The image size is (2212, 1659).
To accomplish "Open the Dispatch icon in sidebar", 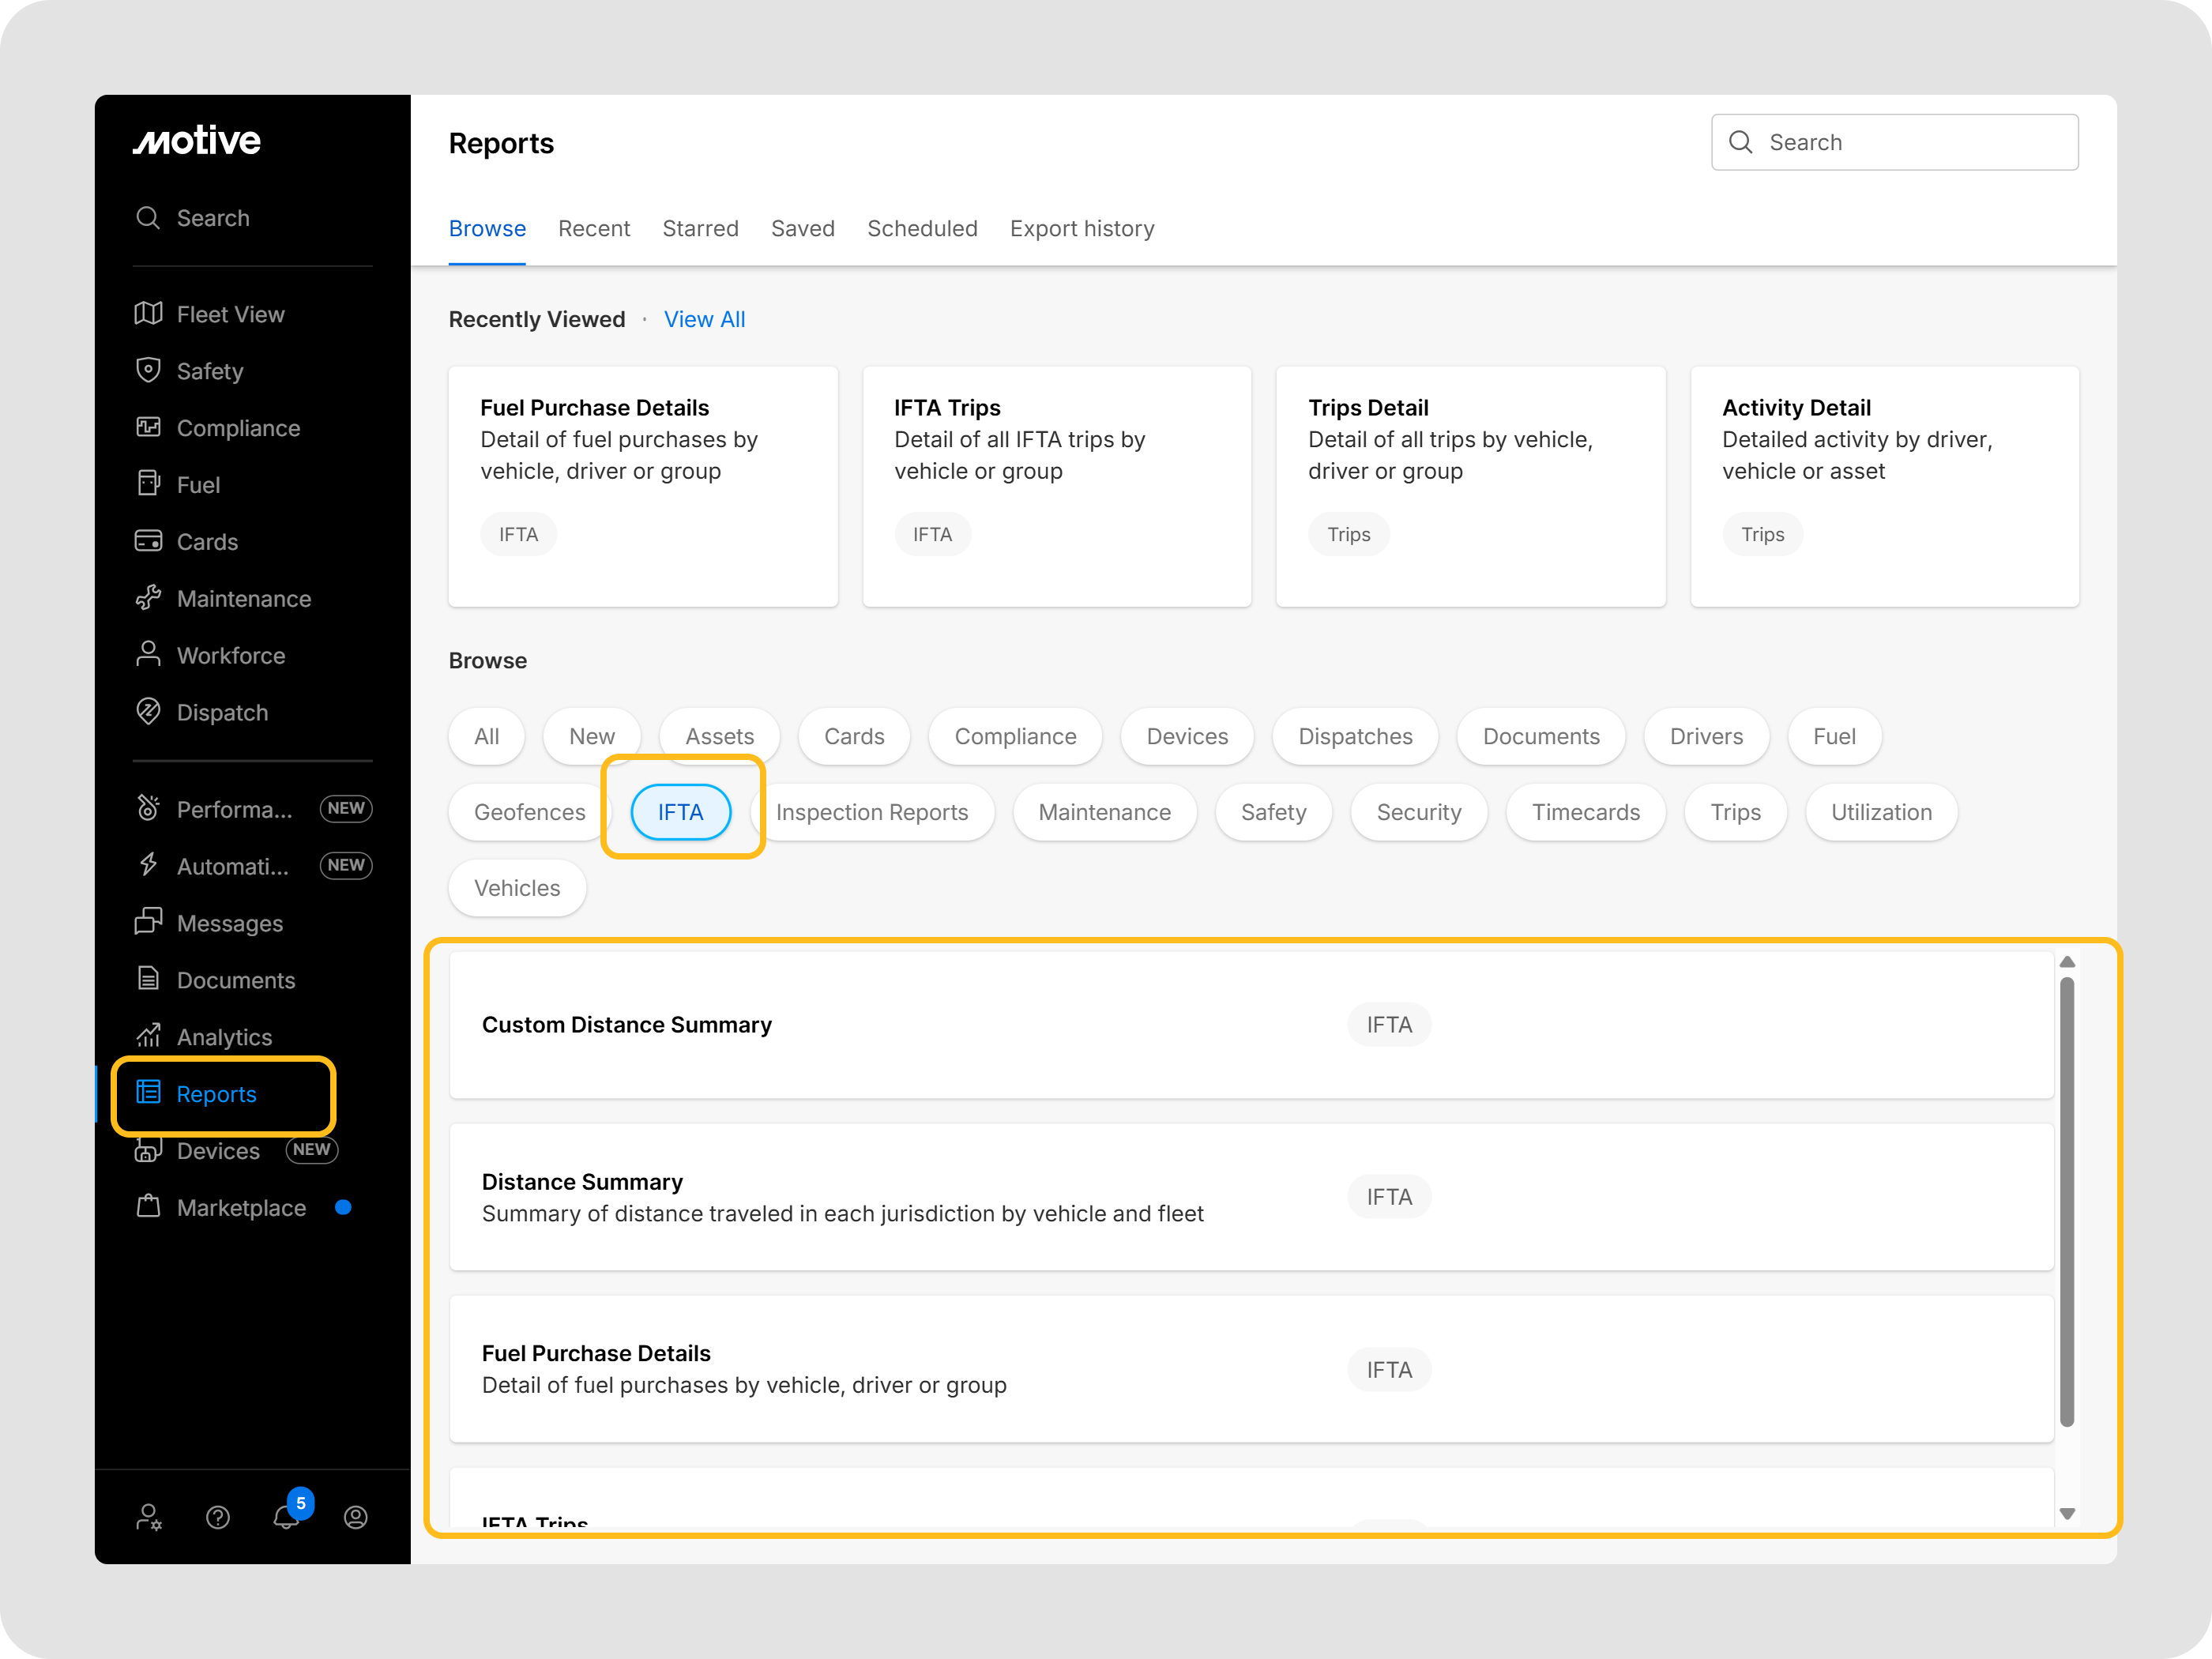I will pos(148,712).
